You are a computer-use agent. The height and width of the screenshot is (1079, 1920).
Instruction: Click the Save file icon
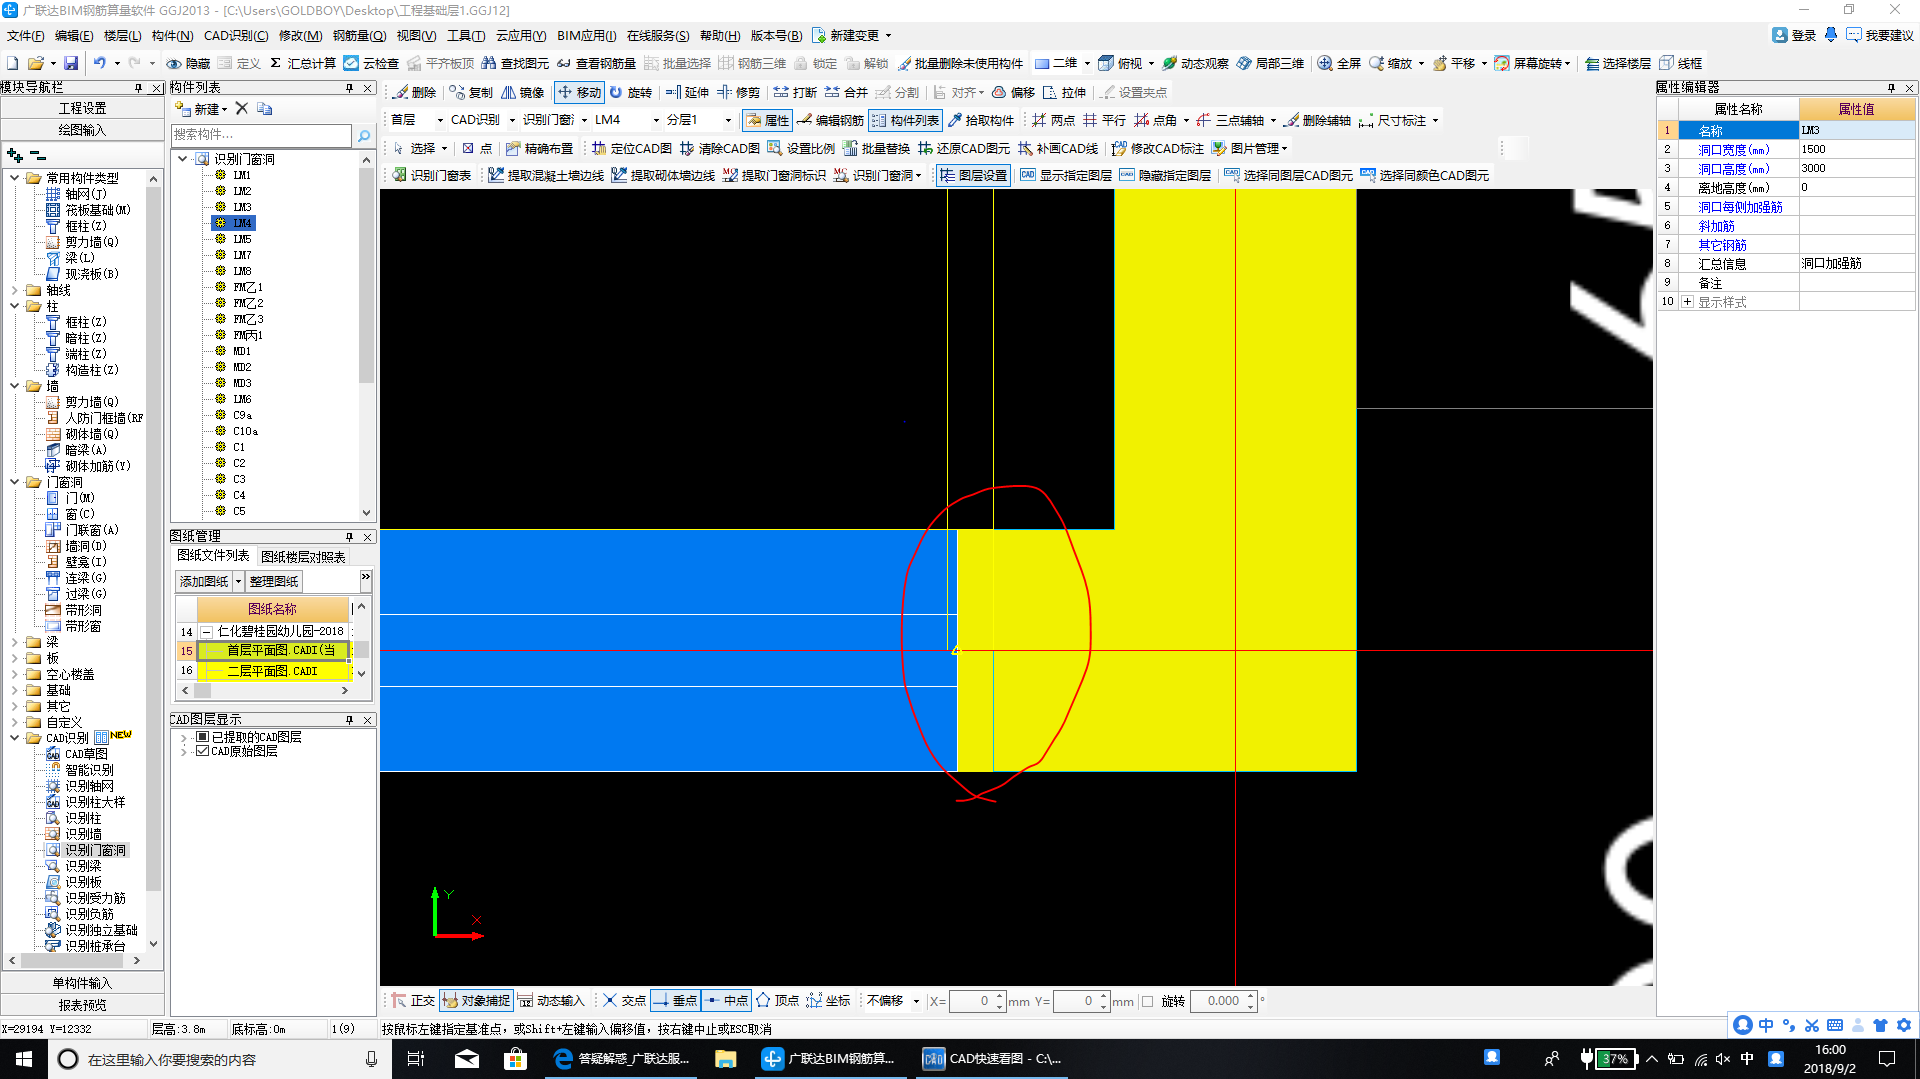click(71, 63)
